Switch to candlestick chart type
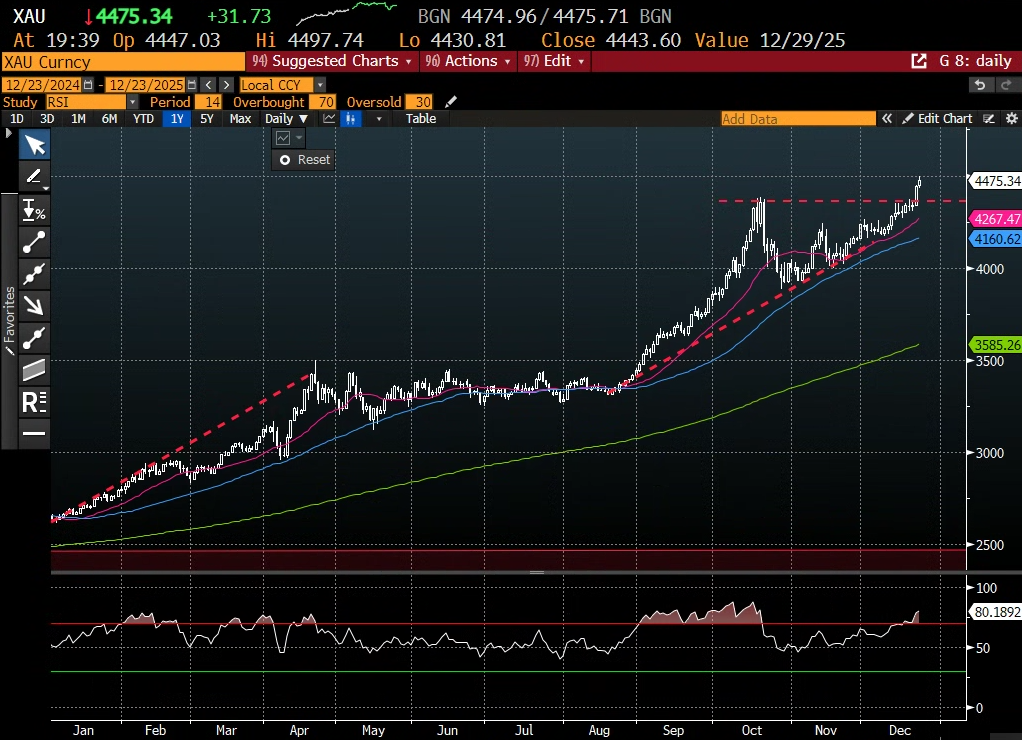 pos(351,119)
